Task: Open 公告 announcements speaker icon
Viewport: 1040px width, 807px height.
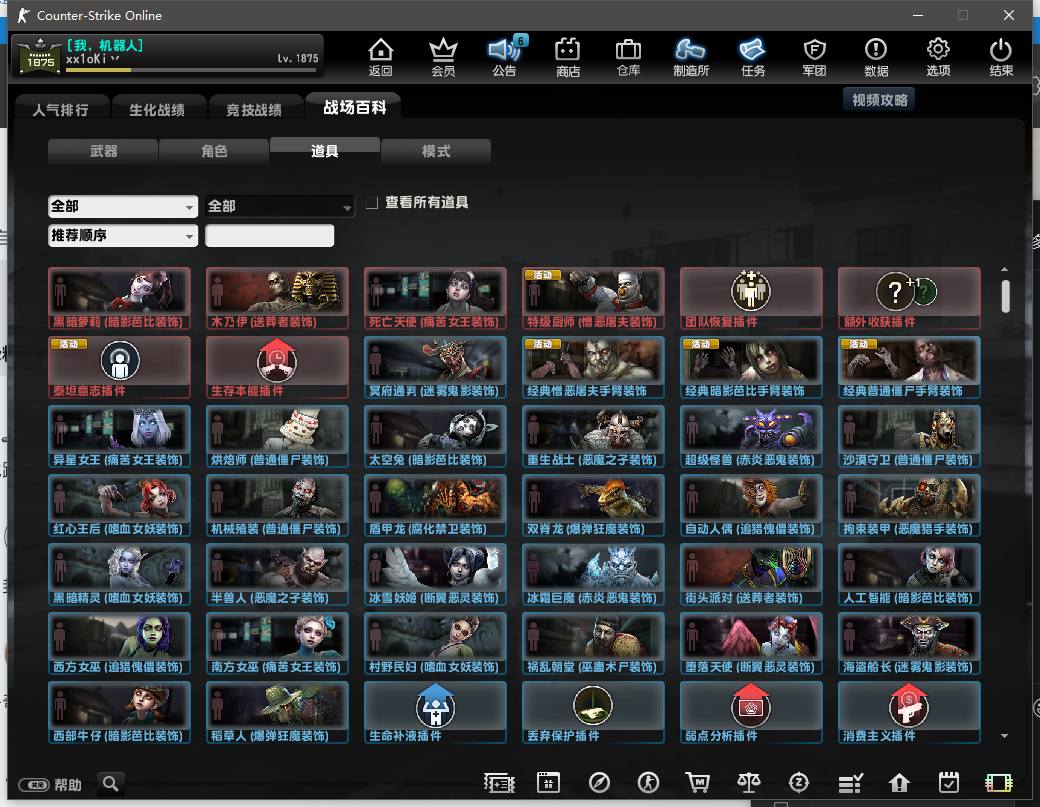Action: (505, 57)
